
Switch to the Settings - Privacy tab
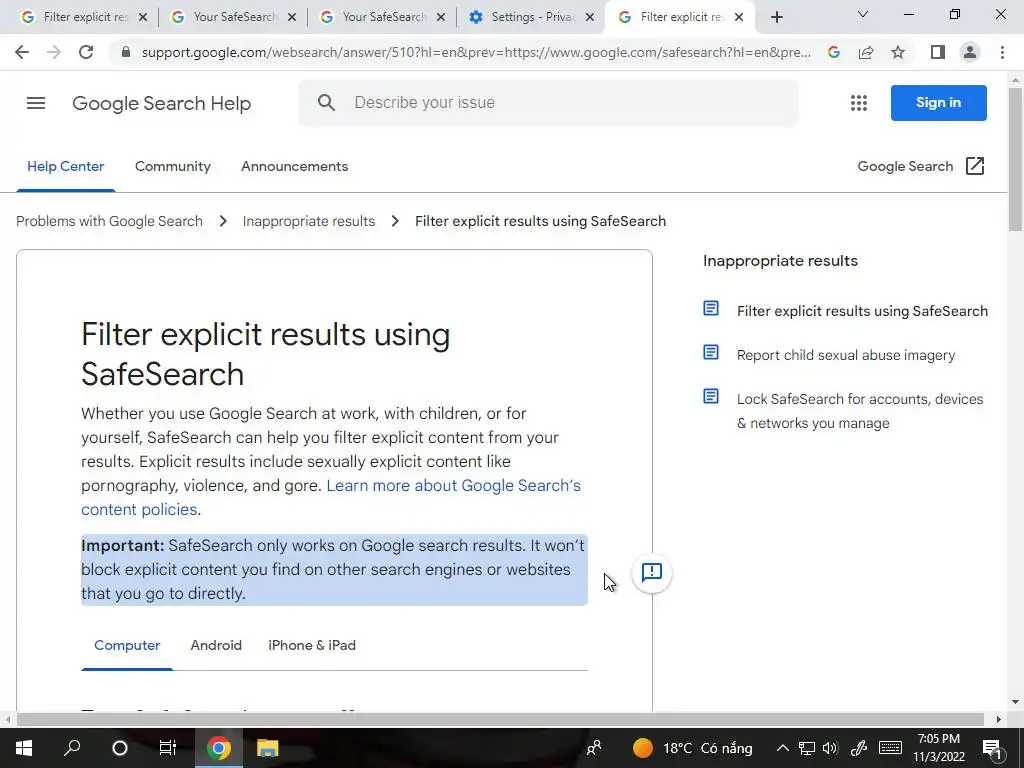tap(530, 18)
